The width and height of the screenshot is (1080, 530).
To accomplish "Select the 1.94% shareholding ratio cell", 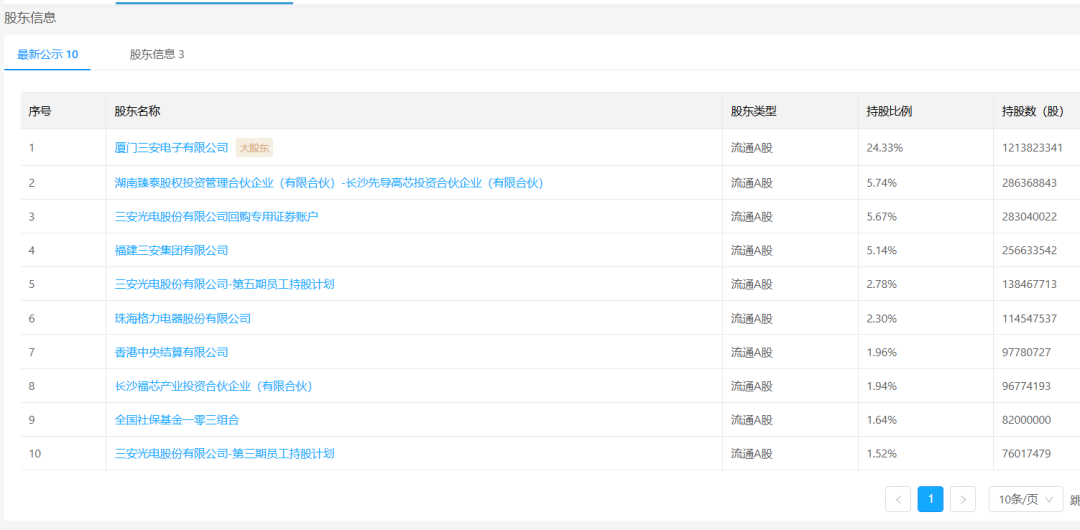I will coord(882,386).
